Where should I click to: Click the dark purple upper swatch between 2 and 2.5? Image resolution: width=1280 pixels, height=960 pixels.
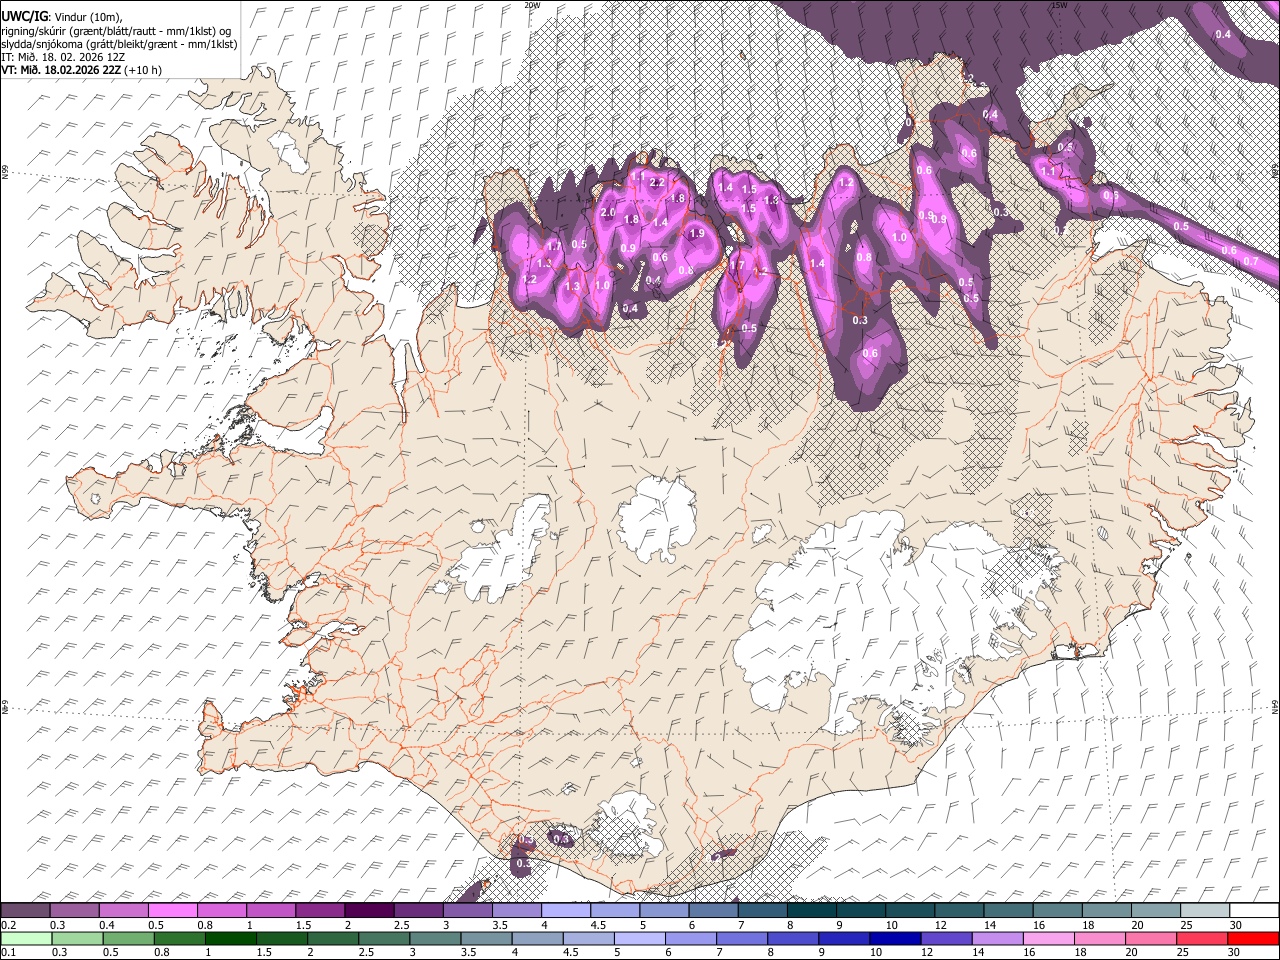tap(369, 910)
